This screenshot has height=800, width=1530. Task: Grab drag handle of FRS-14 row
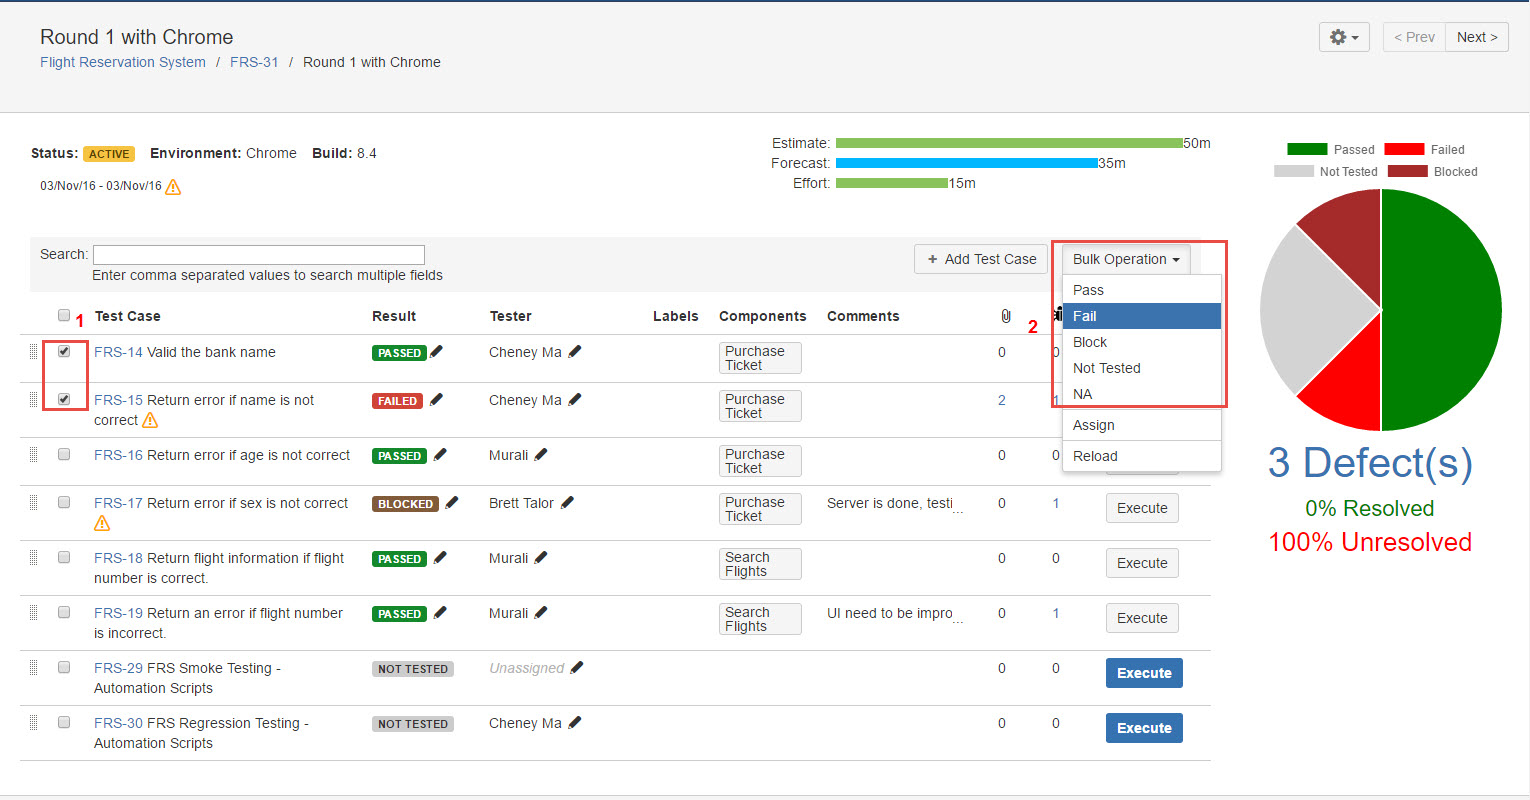tap(33, 351)
